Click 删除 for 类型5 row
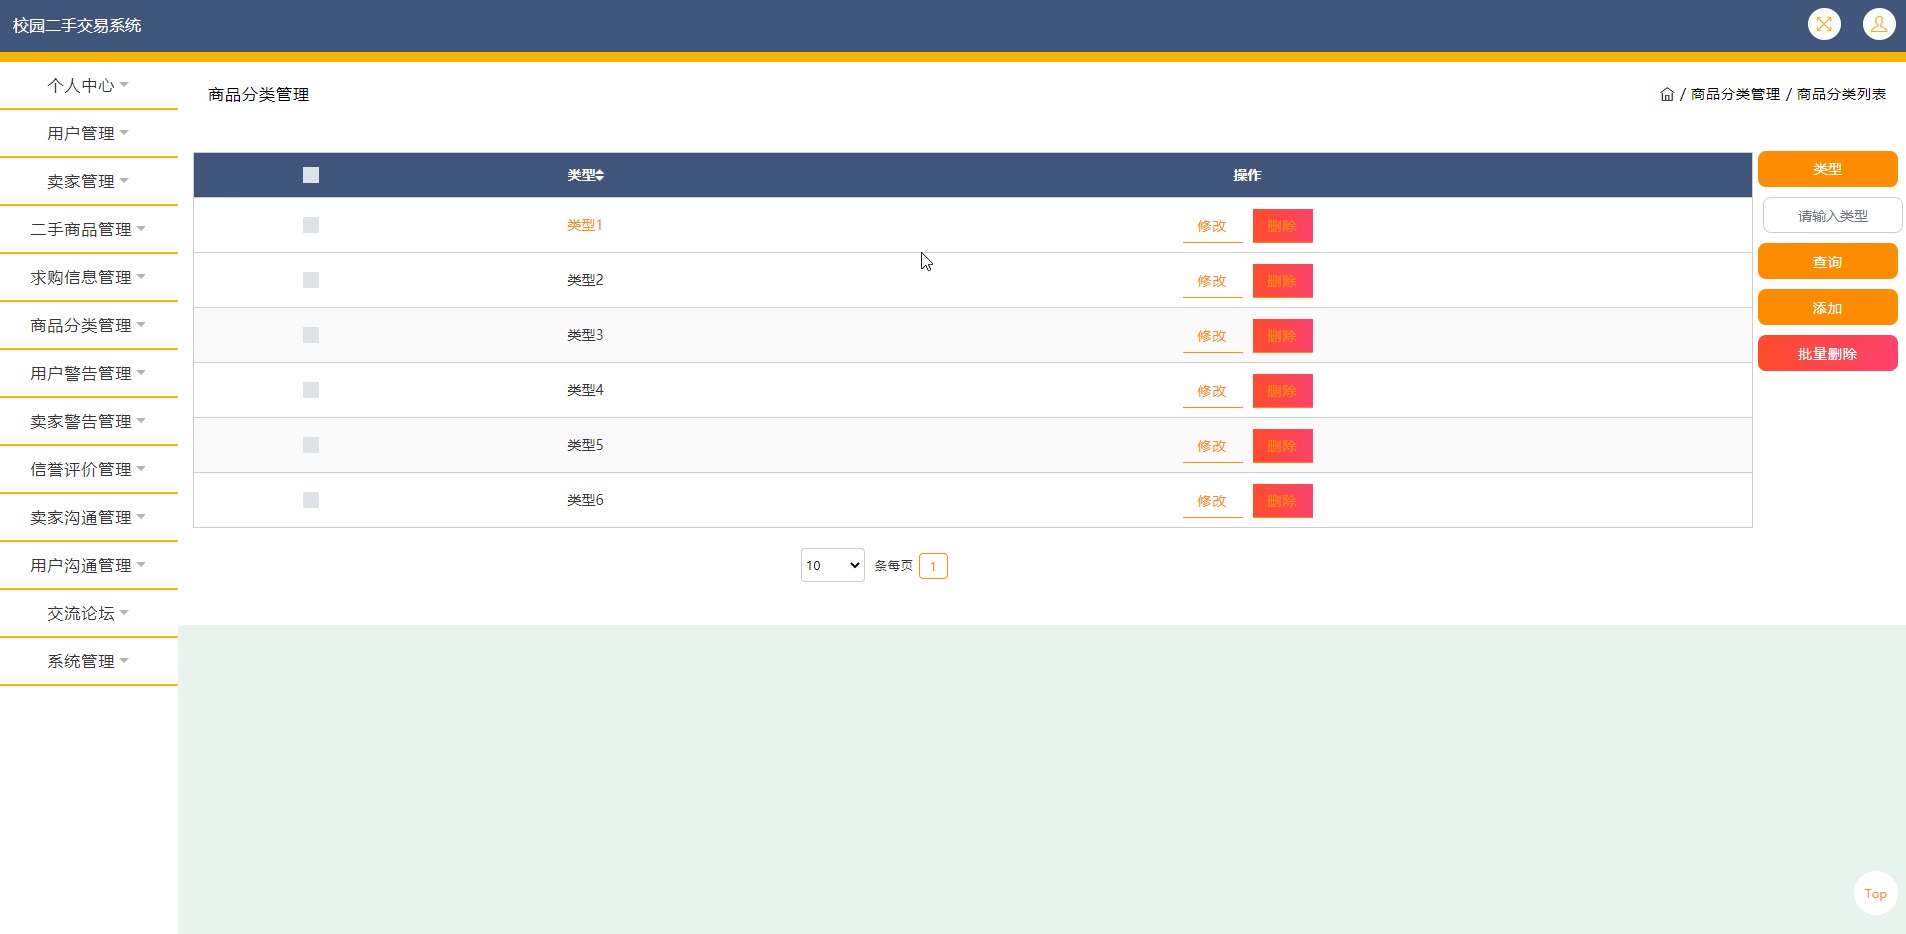 coord(1282,446)
